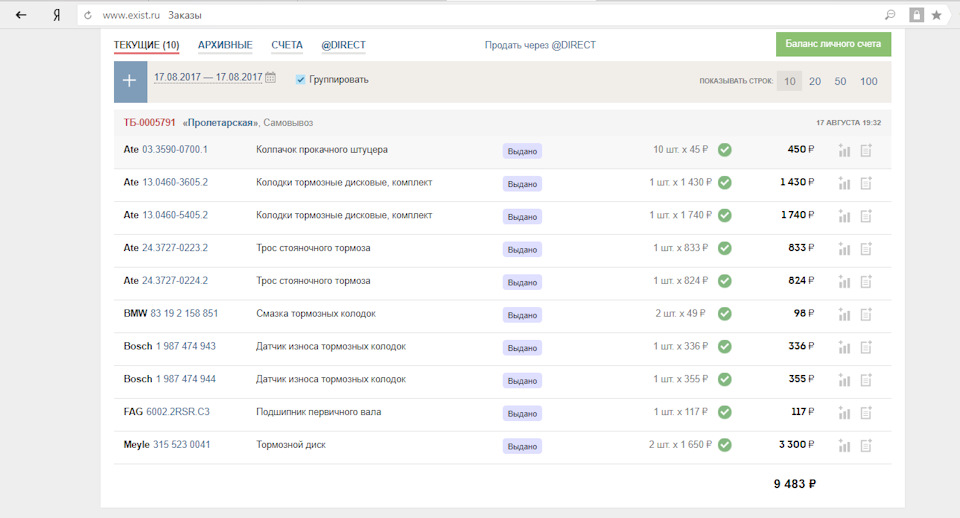Viewport: 960px width, 518px height.
Task: Open note icon for Meyle 315 523 0041 row
Action: pyautogui.click(x=866, y=445)
